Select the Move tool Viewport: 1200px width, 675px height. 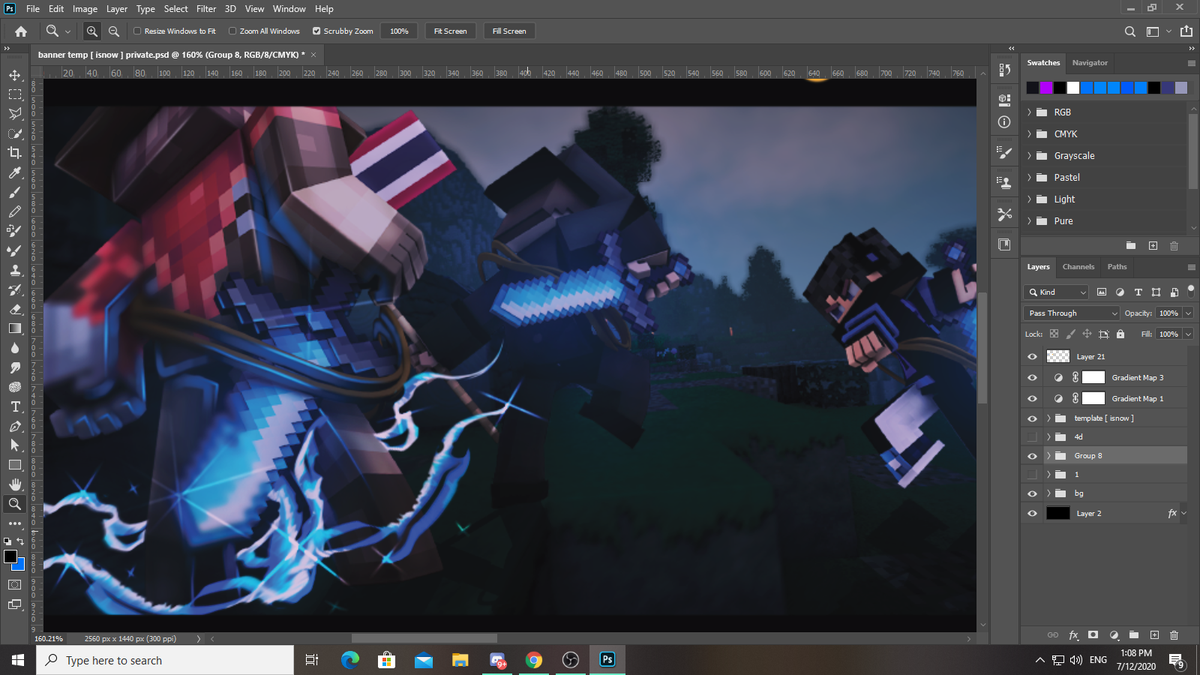[15, 75]
